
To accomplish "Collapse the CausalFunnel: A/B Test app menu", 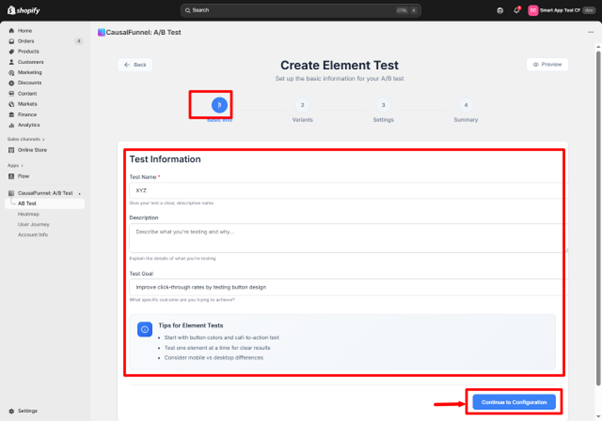I will tap(80, 193).
